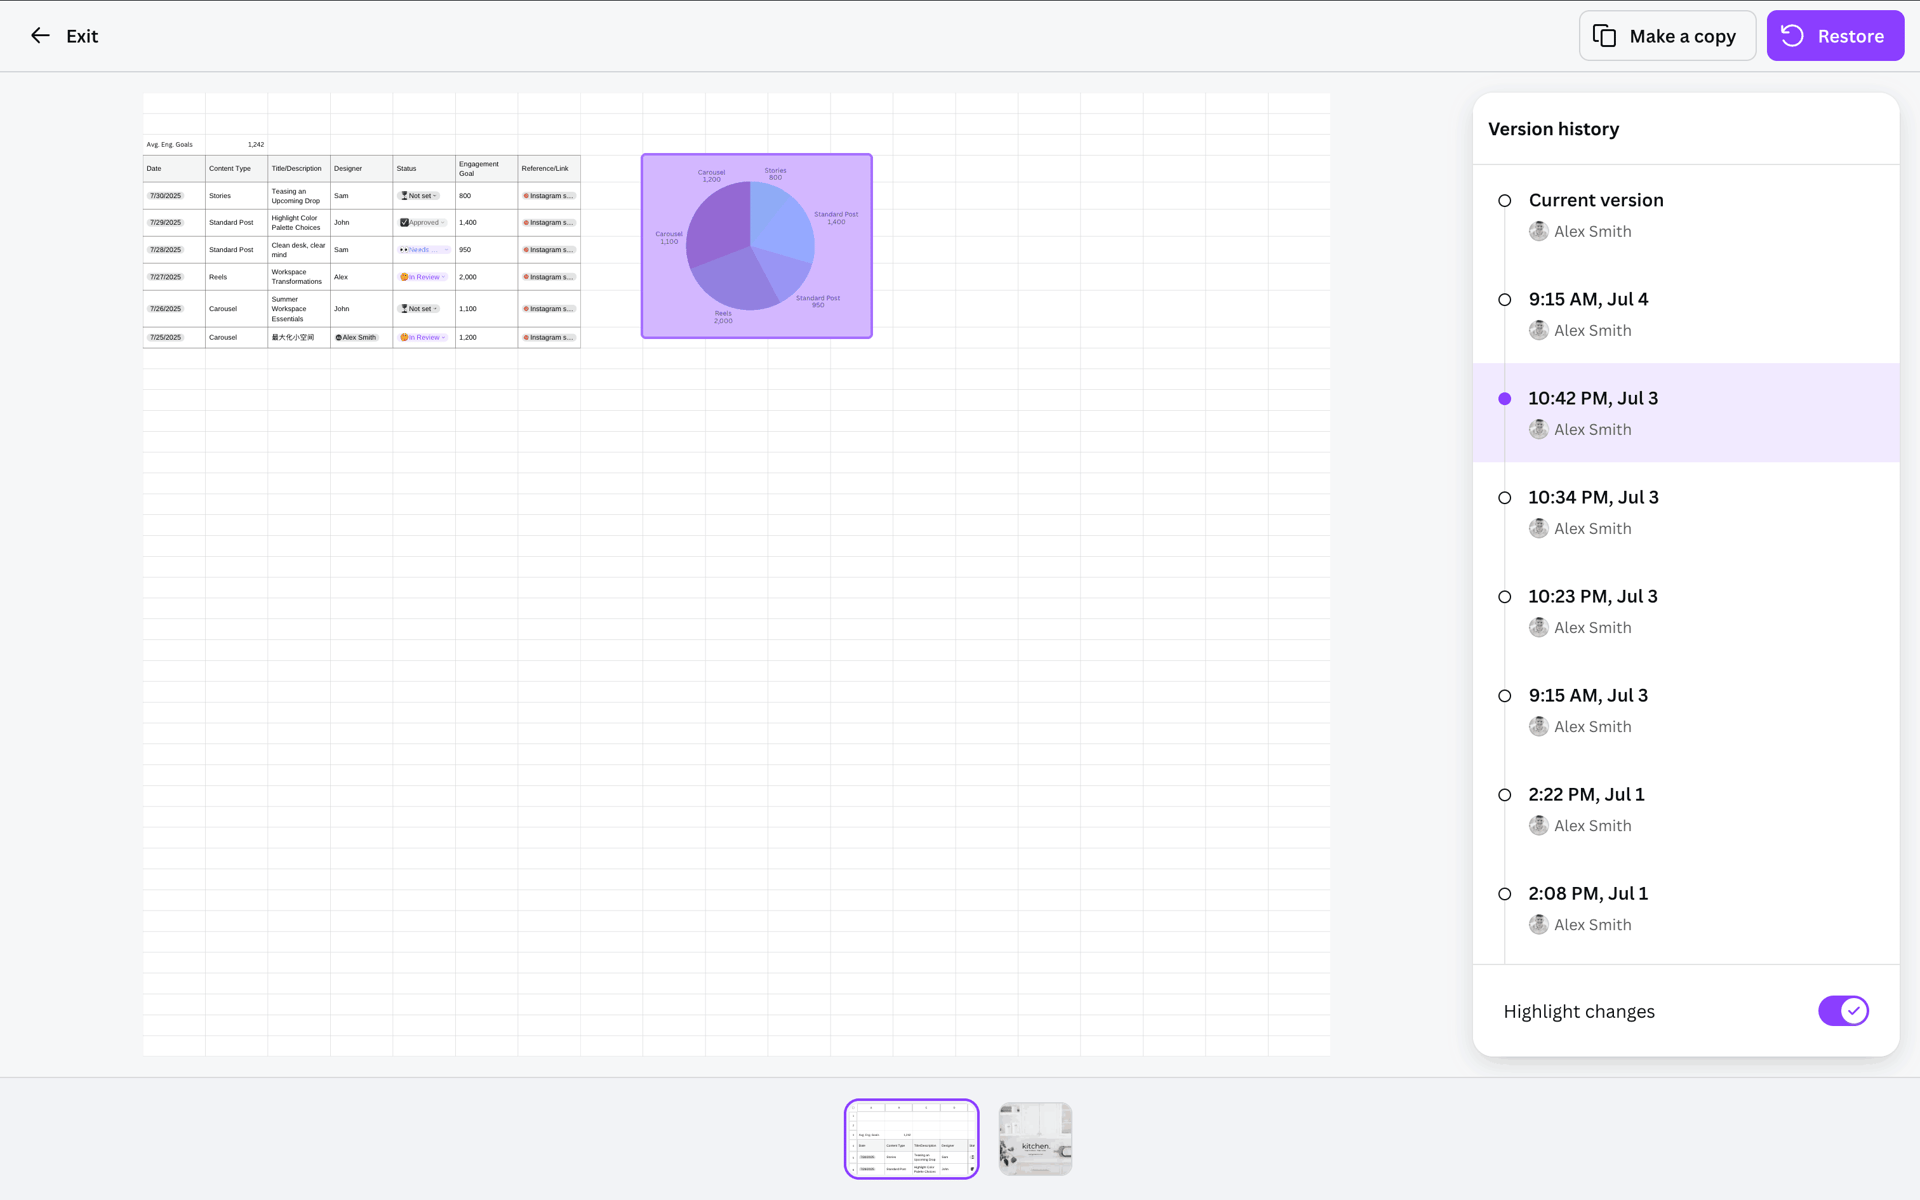Open Not set status dropdown for 7/30/2025 row
Image resolution: width=1920 pixels, height=1200 pixels.
tap(419, 196)
